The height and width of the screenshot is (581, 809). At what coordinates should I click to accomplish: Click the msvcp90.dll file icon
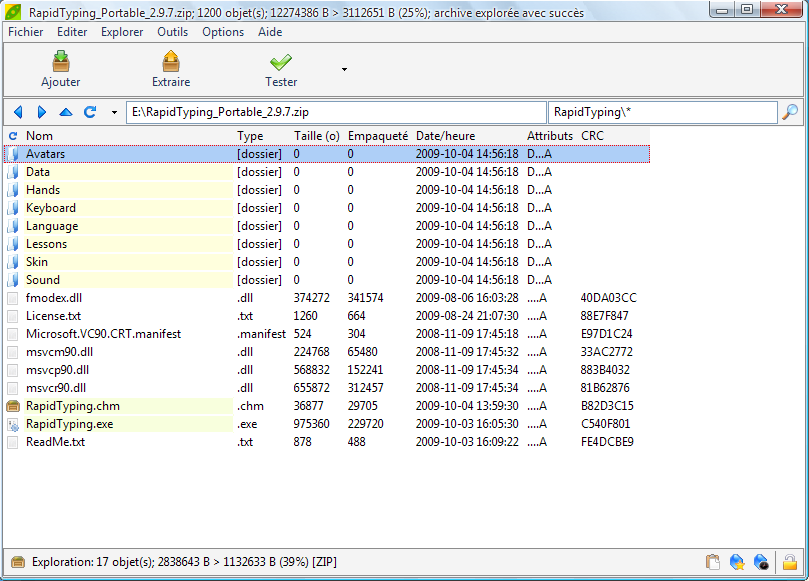pyautogui.click(x=13, y=370)
